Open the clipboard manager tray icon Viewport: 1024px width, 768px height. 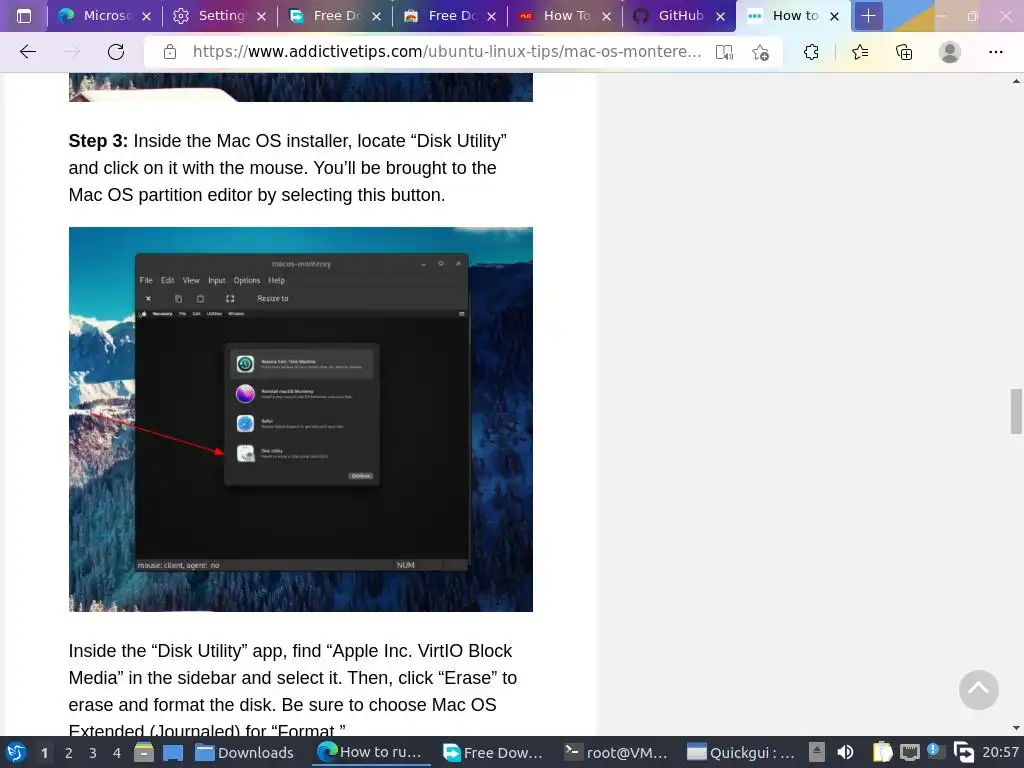[x=882, y=752]
